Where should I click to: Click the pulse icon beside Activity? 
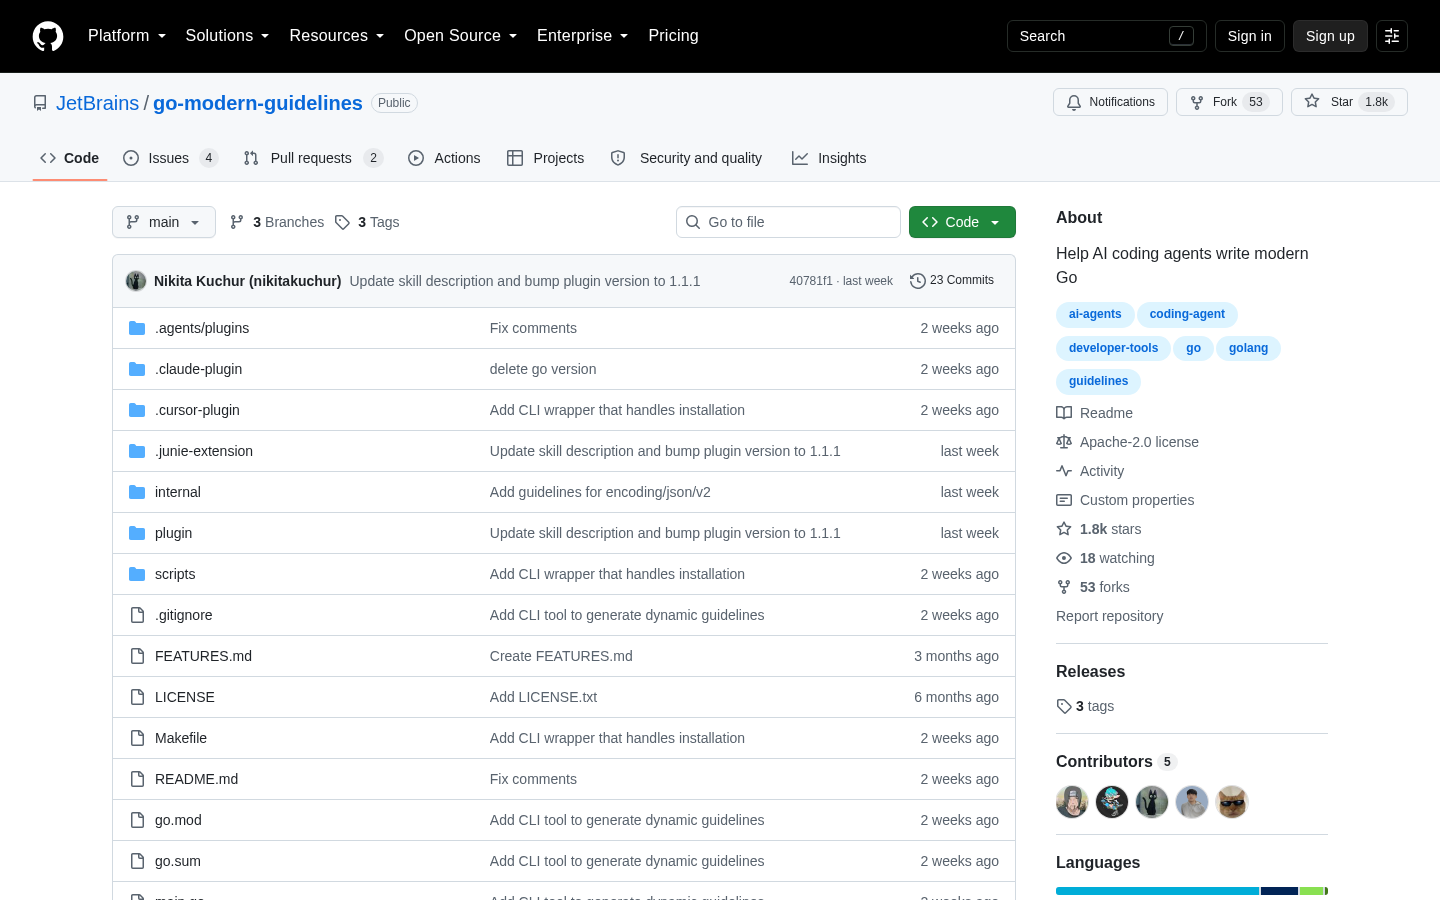(1064, 471)
